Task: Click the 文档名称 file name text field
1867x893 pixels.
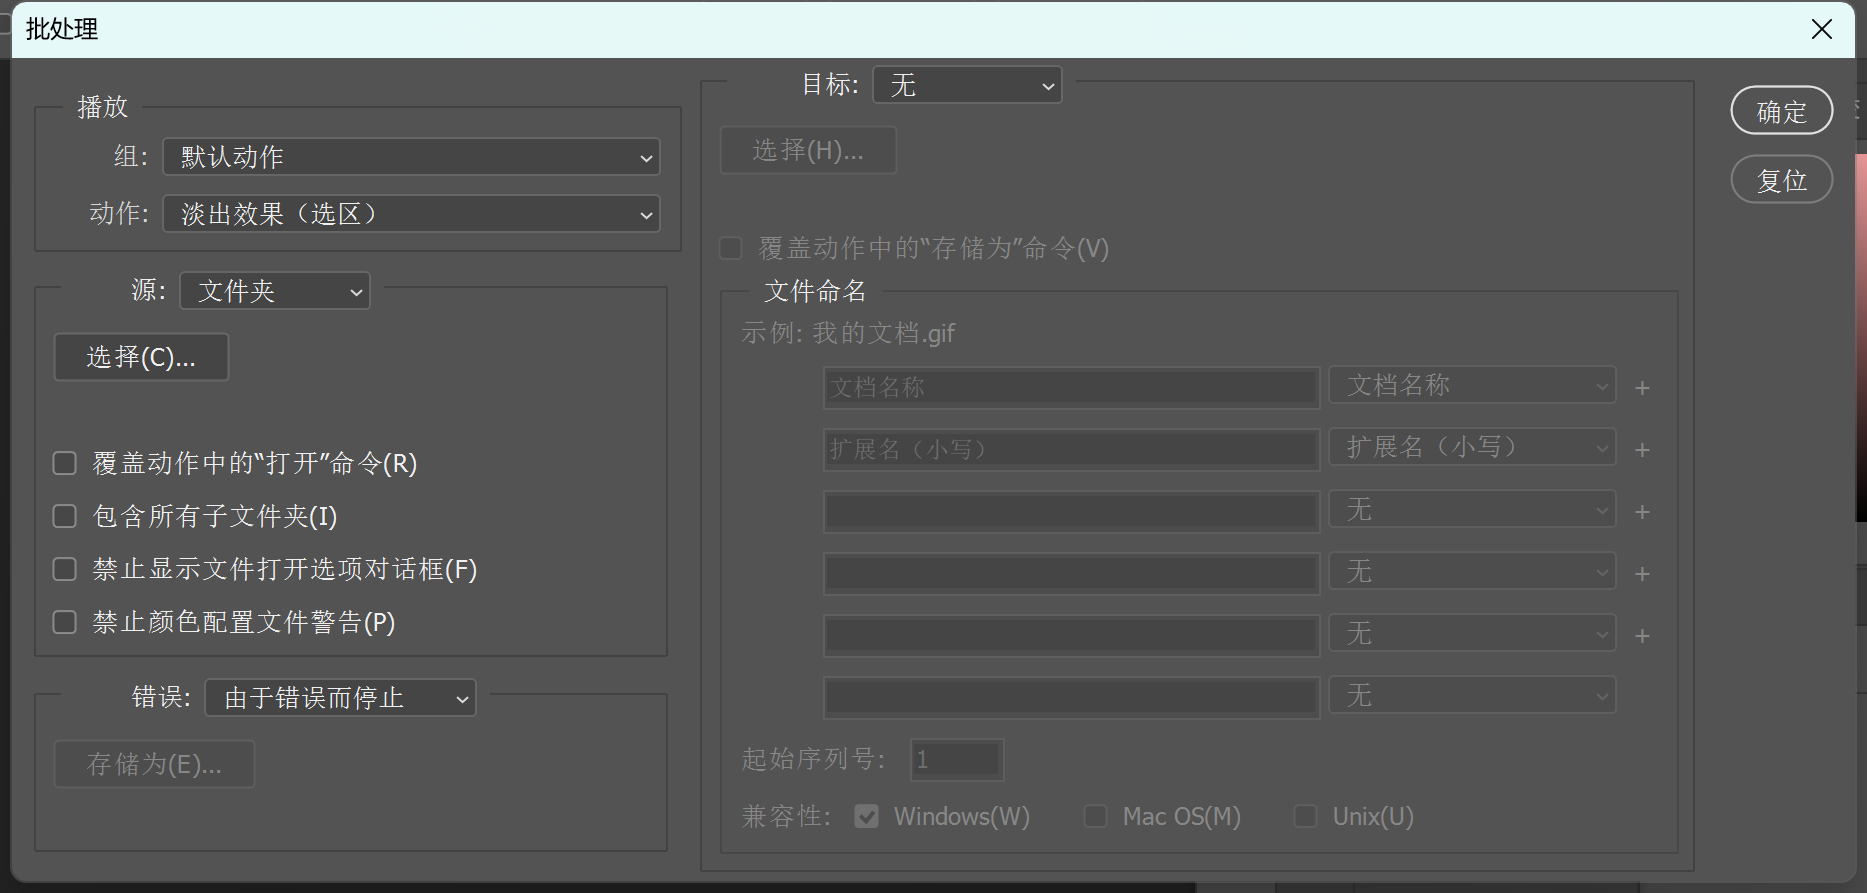Action: point(1071,387)
